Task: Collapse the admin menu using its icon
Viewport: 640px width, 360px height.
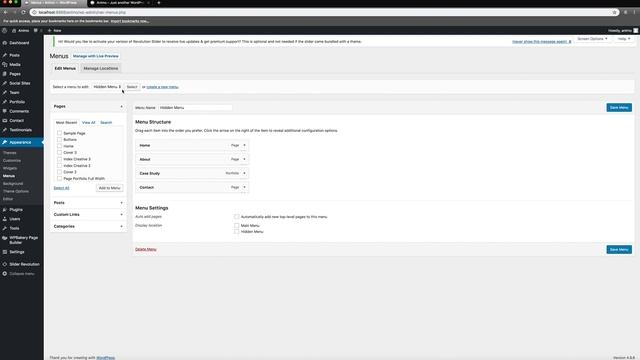Action: coord(4,273)
